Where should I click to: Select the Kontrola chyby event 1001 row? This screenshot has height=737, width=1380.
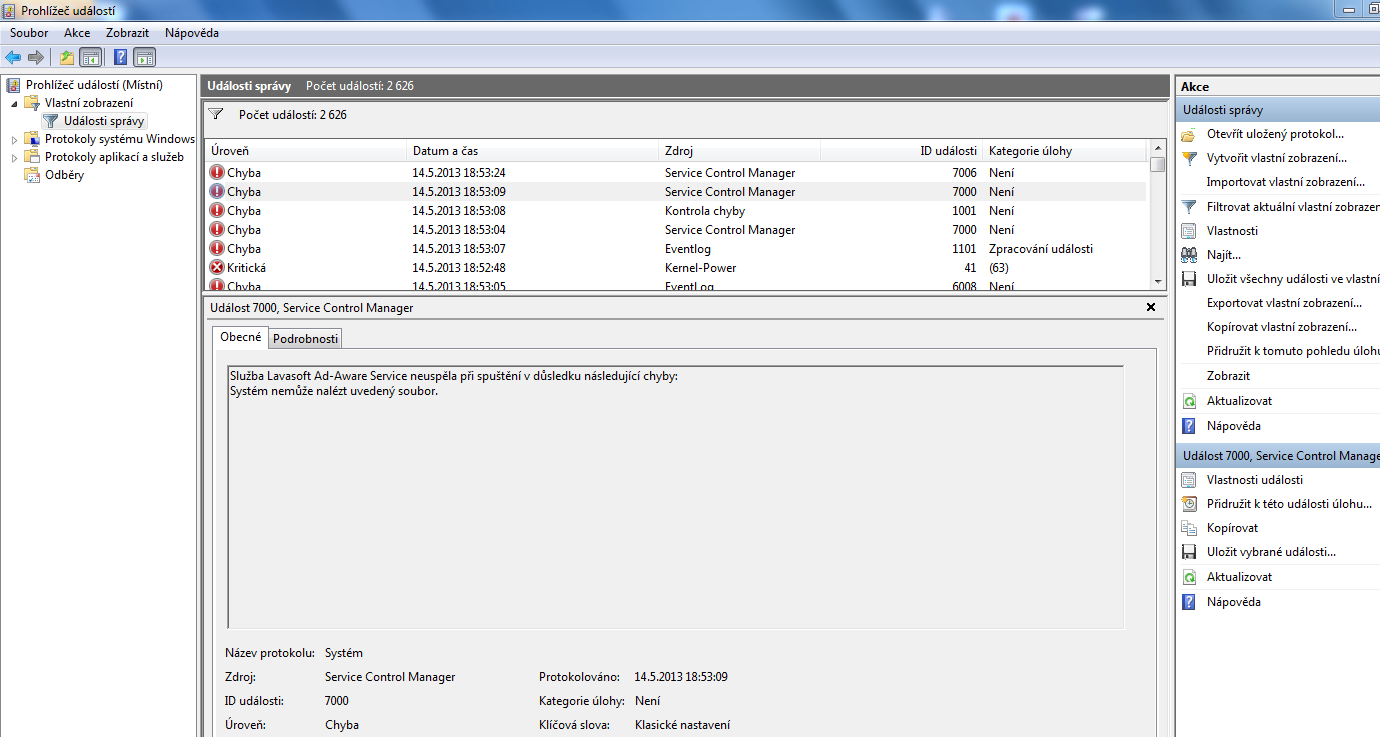(675, 211)
